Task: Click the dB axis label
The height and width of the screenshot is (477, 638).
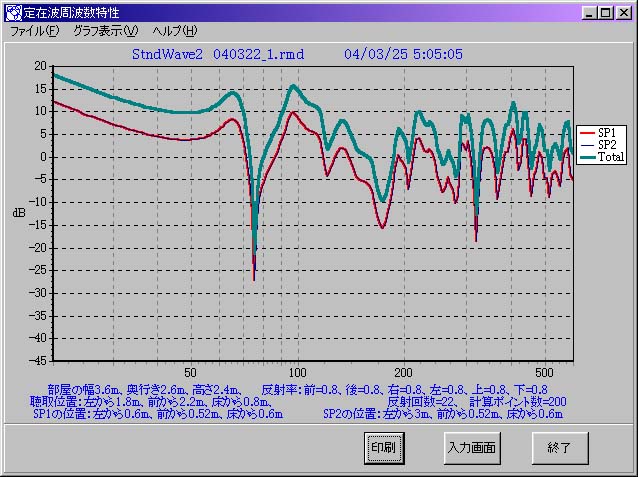Action: 19,212
